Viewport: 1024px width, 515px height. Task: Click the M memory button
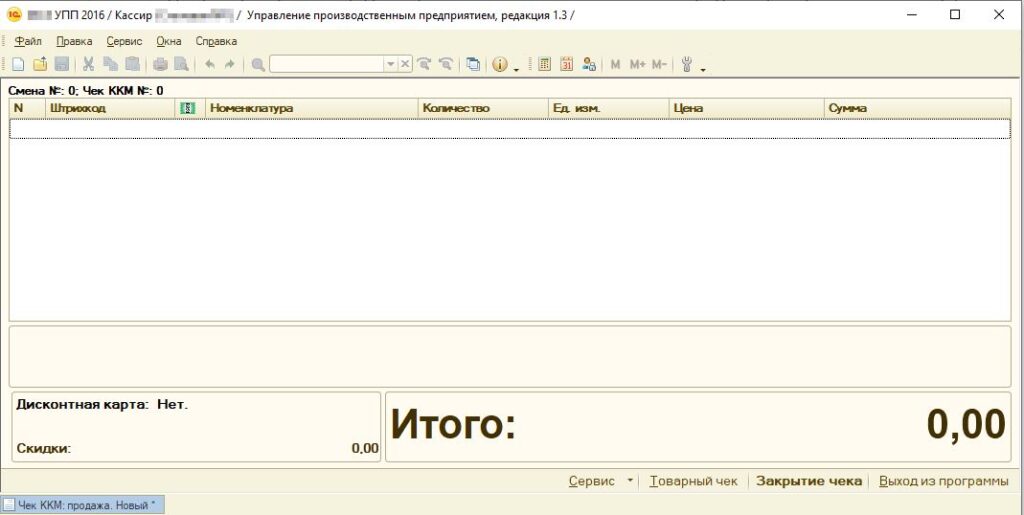coord(615,64)
